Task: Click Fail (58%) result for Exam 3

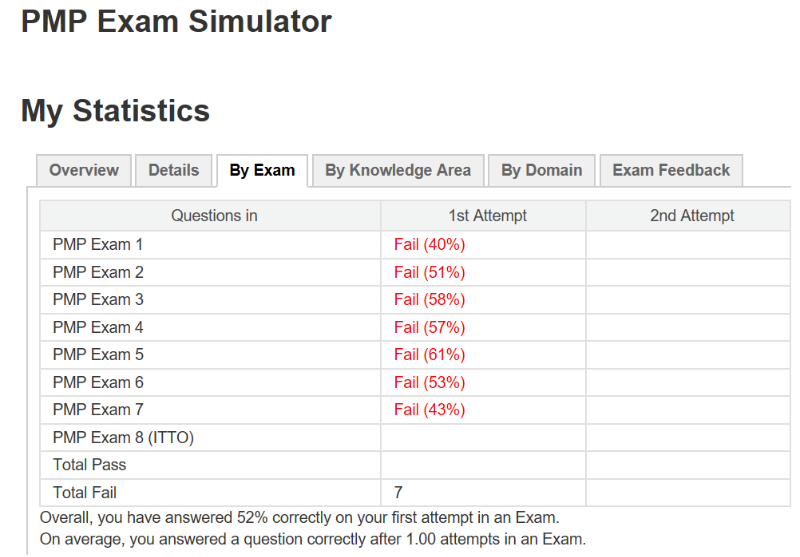Action: (429, 300)
